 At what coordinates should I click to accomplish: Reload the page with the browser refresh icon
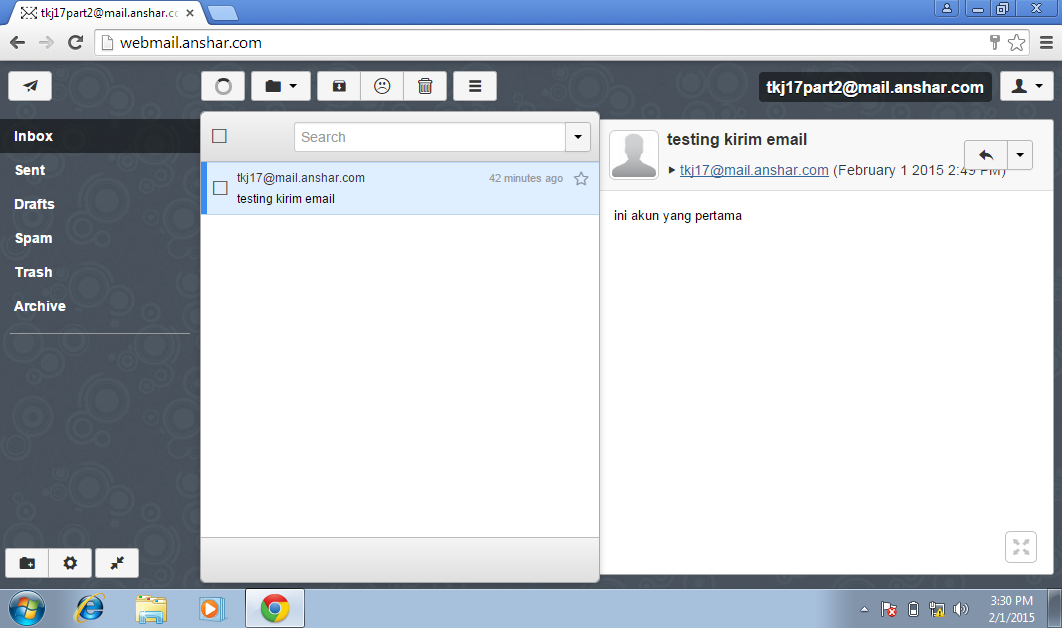click(x=76, y=43)
